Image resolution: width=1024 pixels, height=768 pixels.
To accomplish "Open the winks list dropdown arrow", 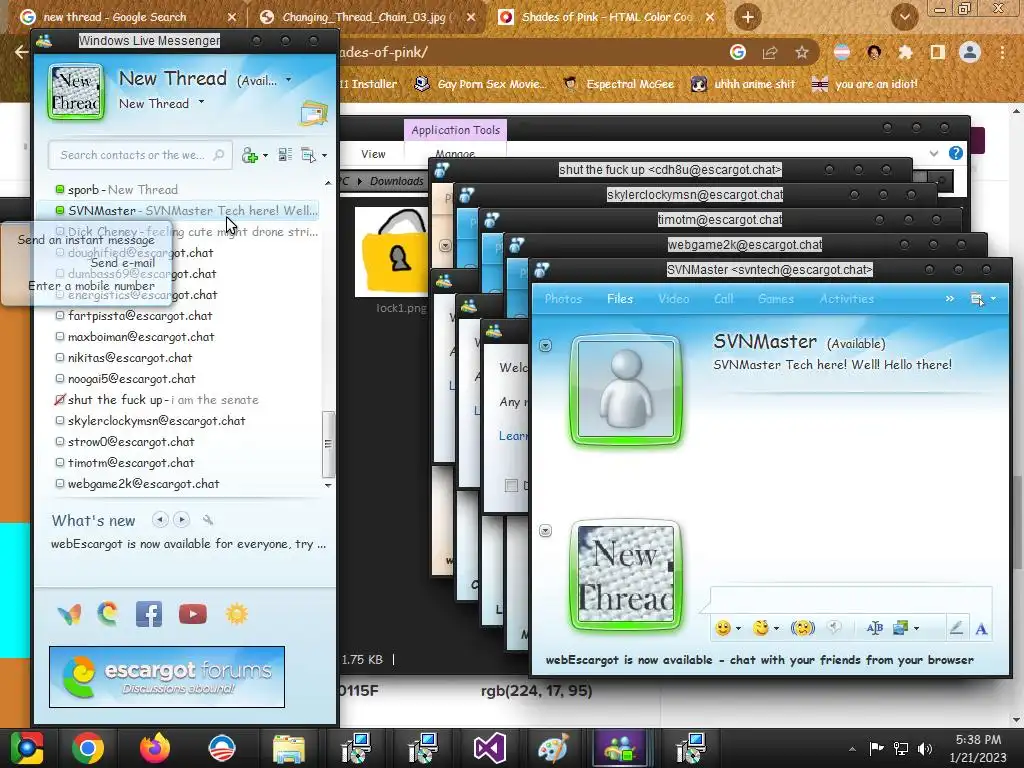I will point(776,628).
